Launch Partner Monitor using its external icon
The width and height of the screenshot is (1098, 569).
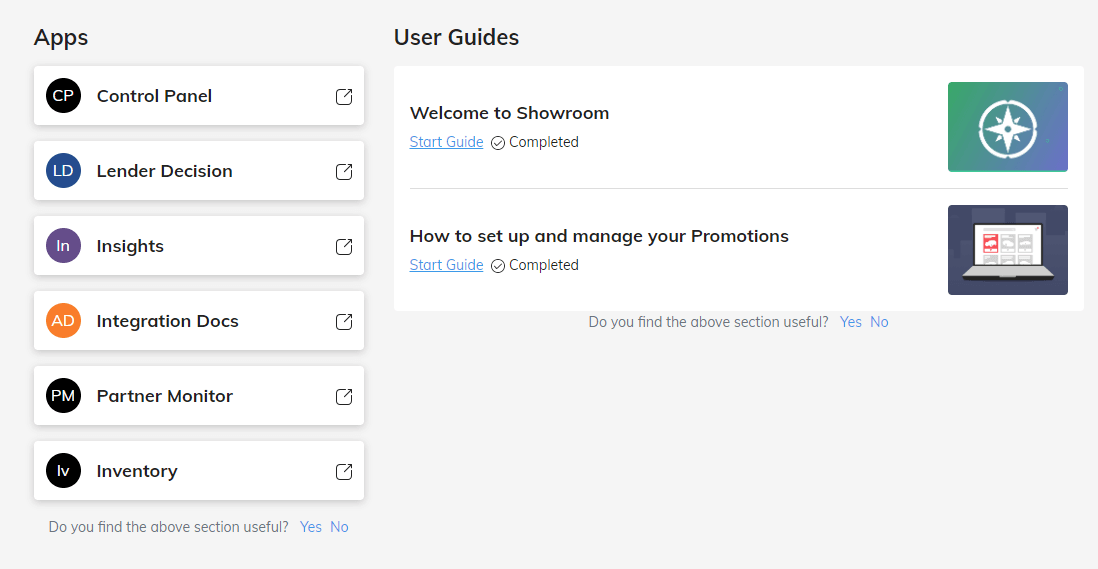pyautogui.click(x=344, y=396)
